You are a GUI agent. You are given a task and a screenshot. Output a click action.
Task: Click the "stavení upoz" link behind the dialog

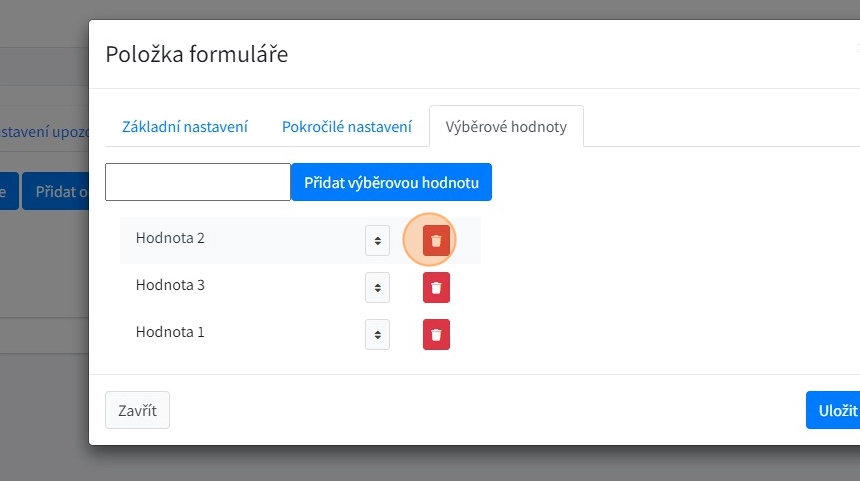tap(44, 130)
